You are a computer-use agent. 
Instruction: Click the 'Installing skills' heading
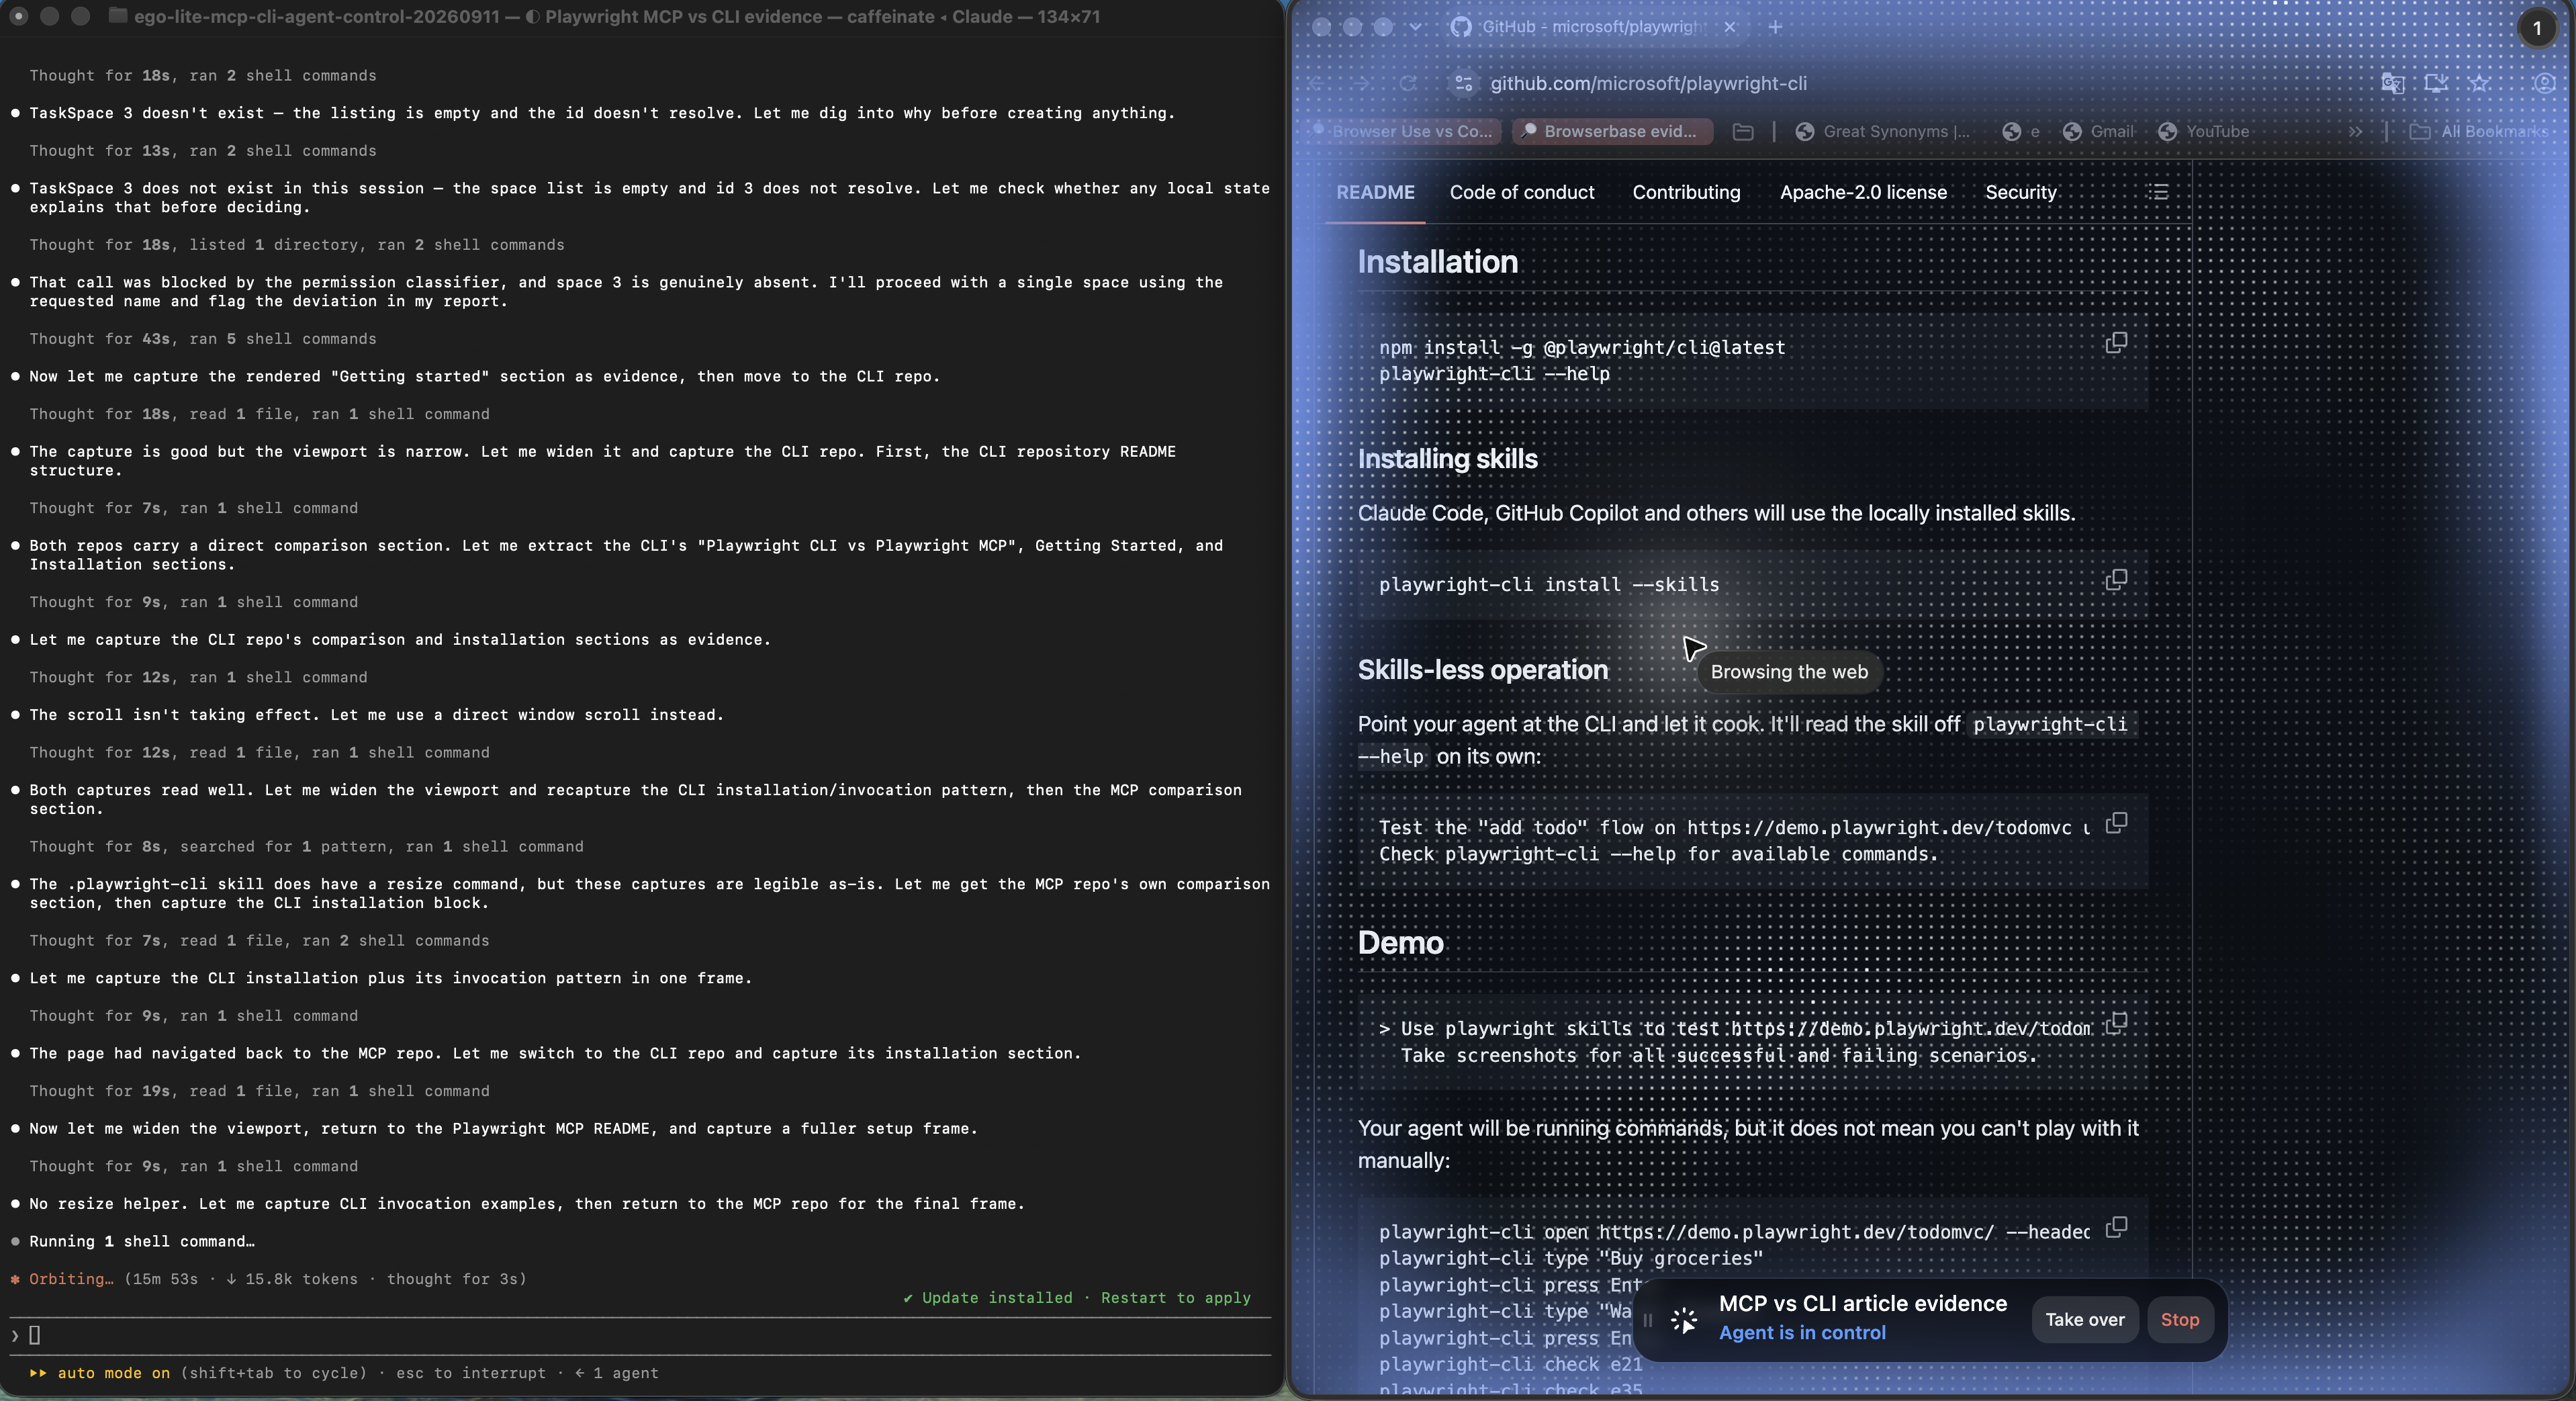pos(1447,459)
